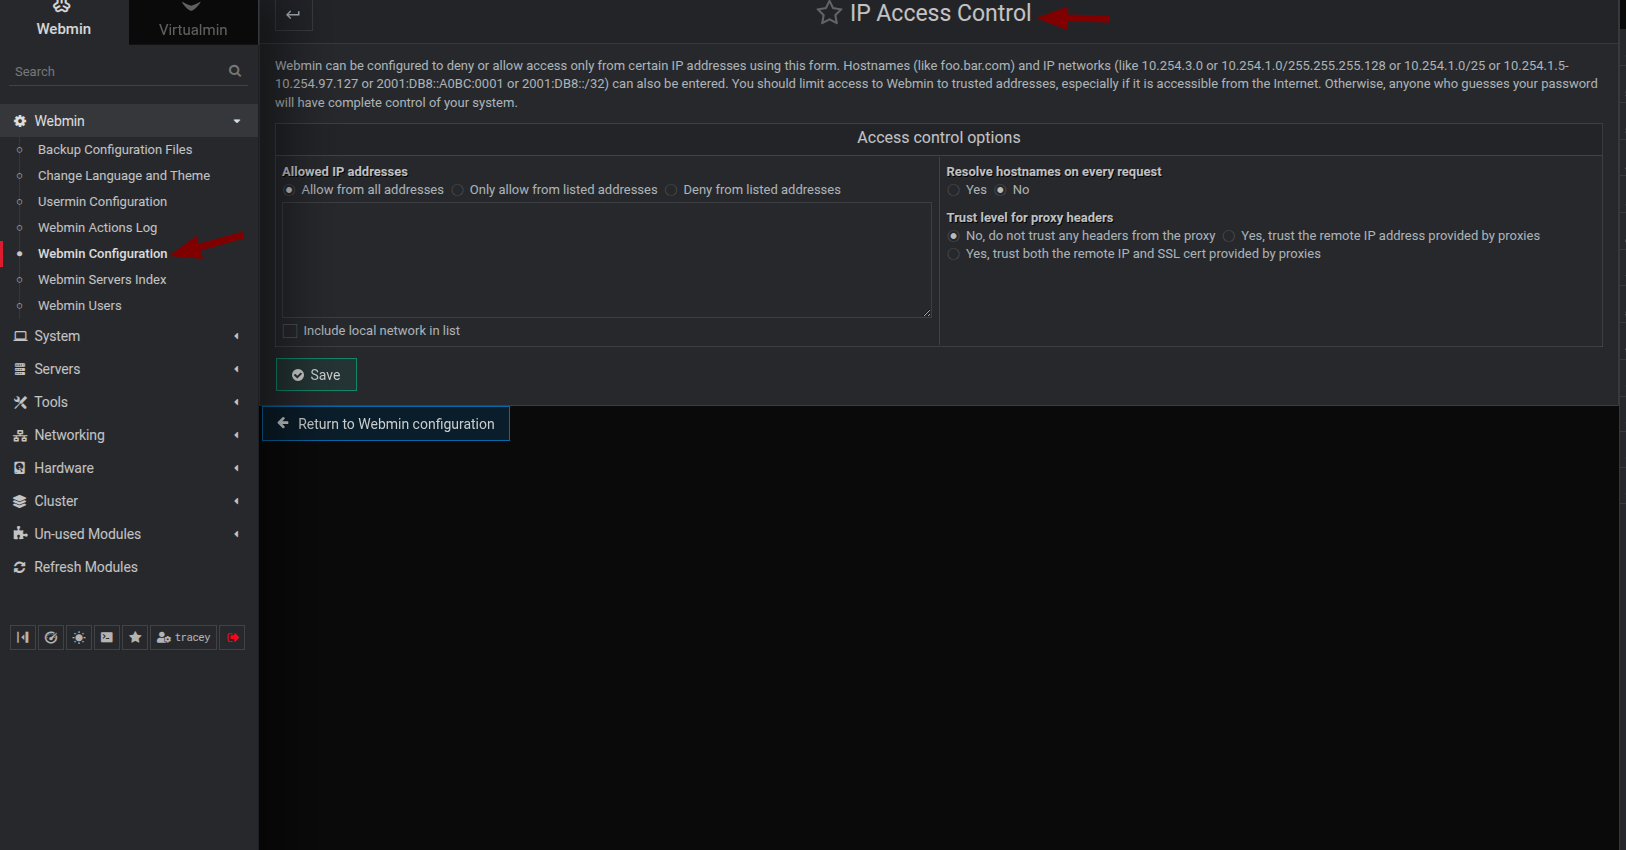The image size is (1626, 850).
Task: Click the Cluster layers icon
Action: click(20, 501)
